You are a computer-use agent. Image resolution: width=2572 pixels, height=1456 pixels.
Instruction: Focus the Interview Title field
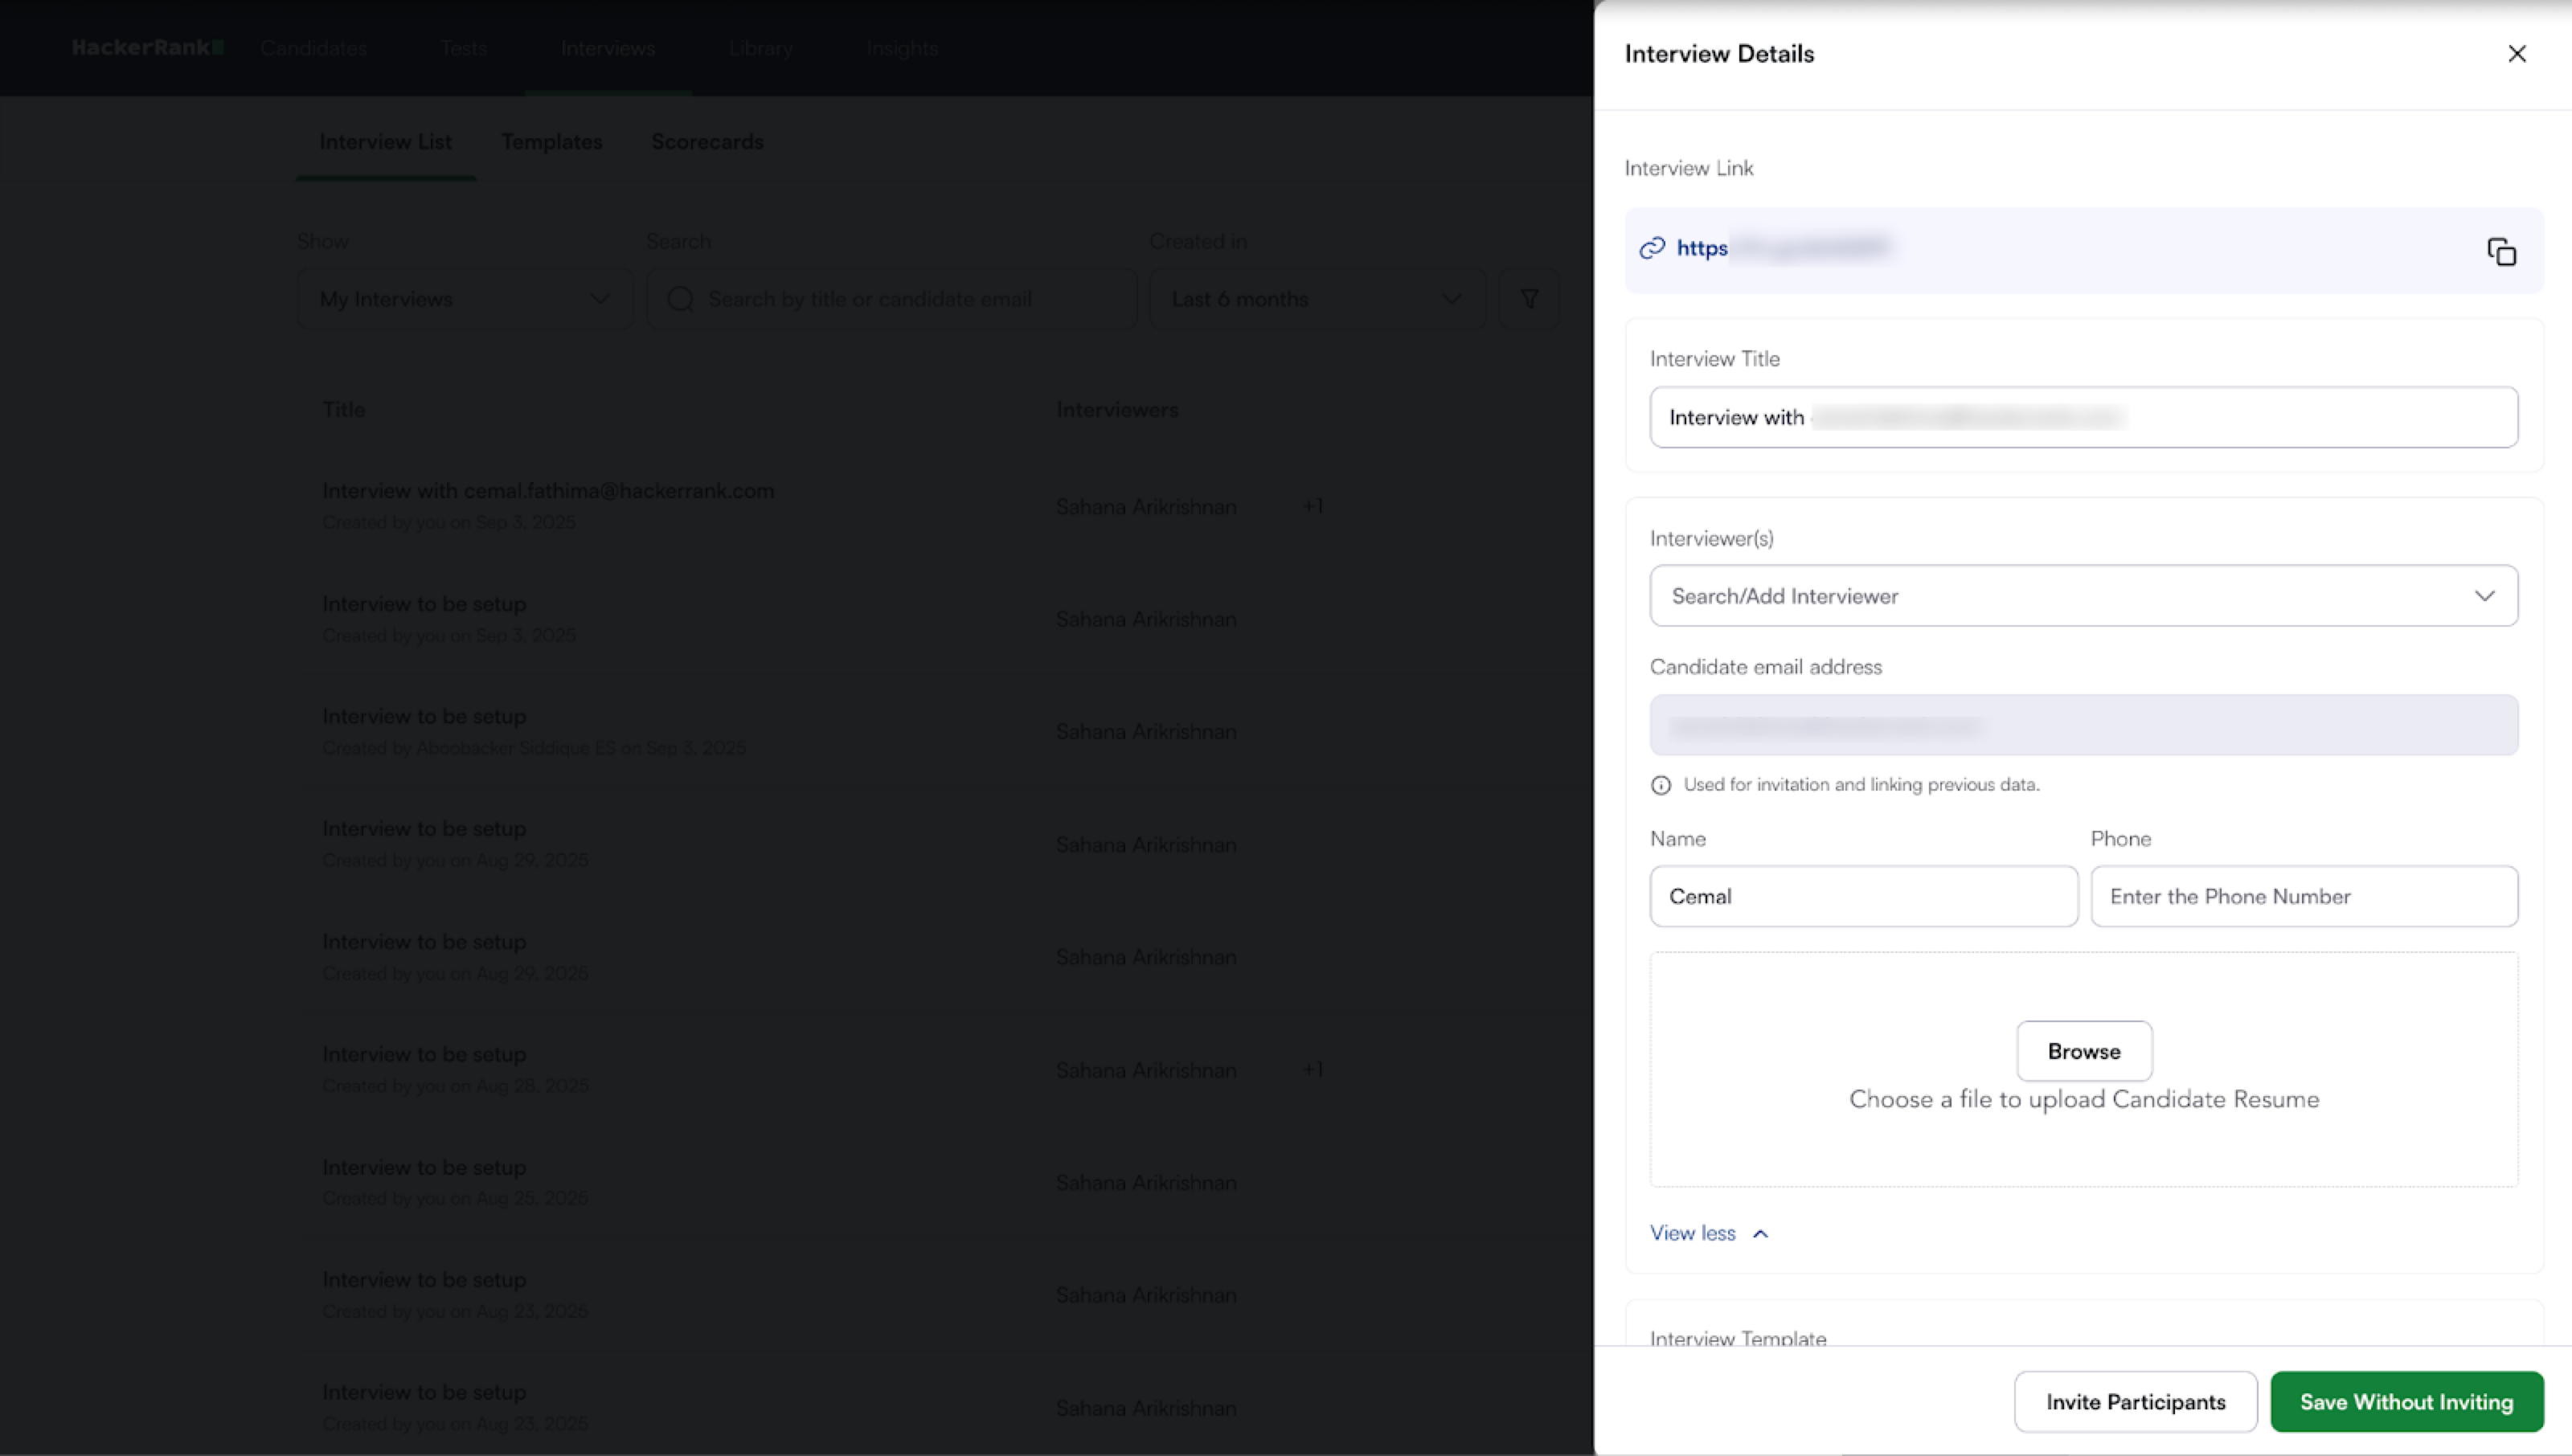(2084, 417)
